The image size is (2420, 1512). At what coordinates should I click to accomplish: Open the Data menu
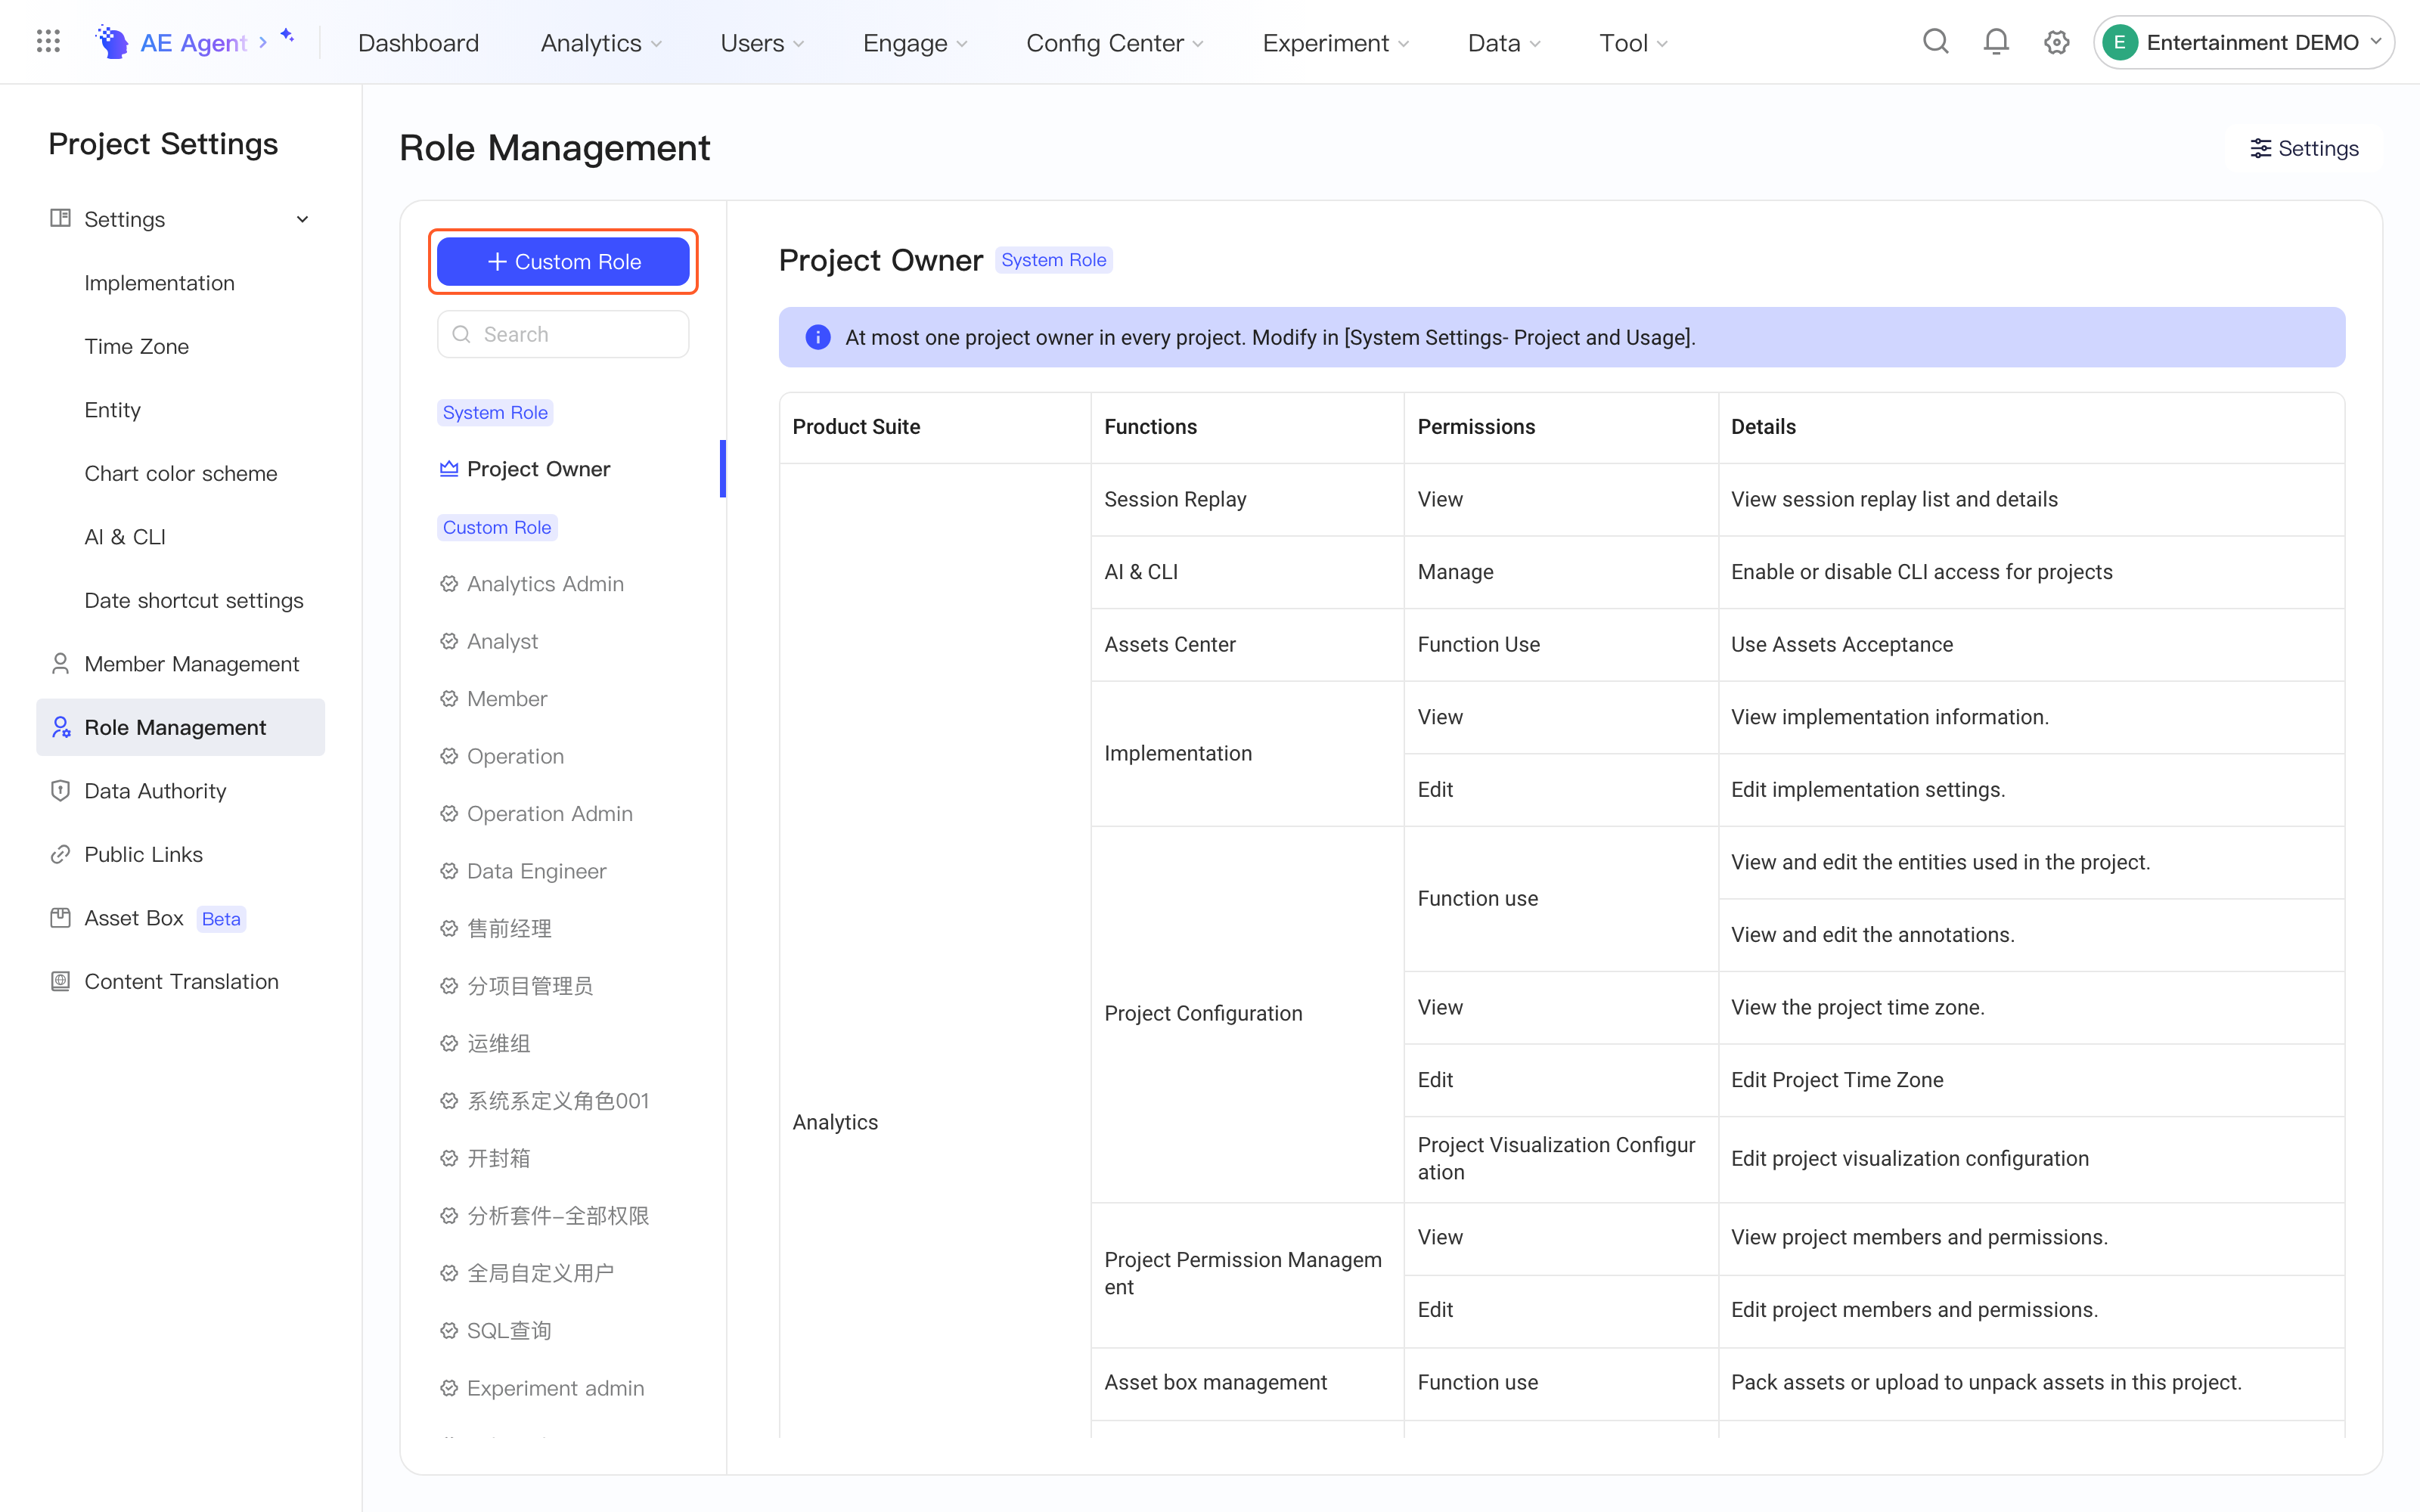coord(1504,42)
